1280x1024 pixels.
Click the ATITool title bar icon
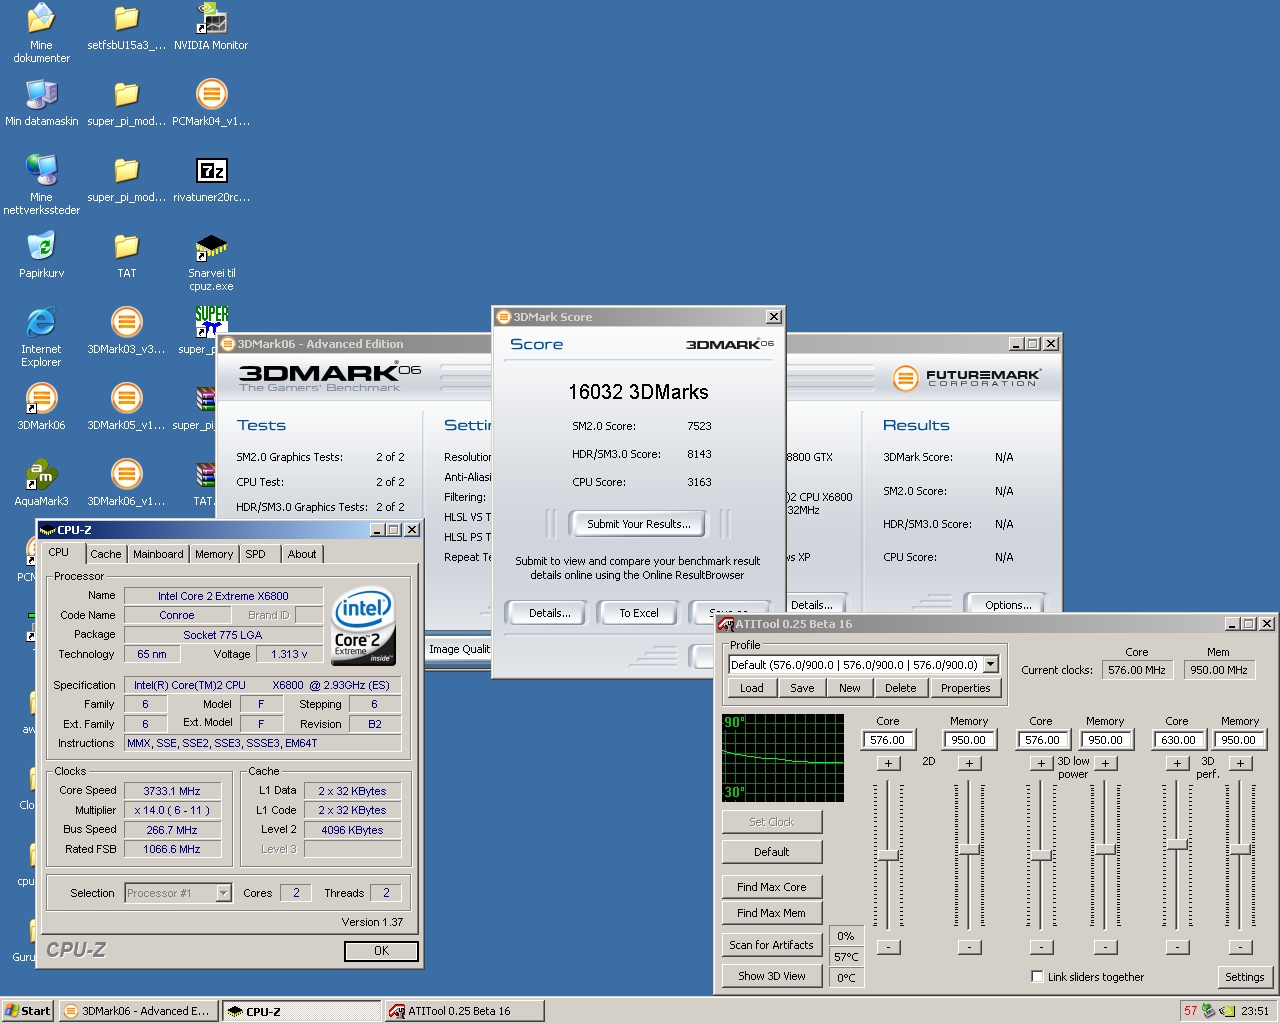(726, 624)
